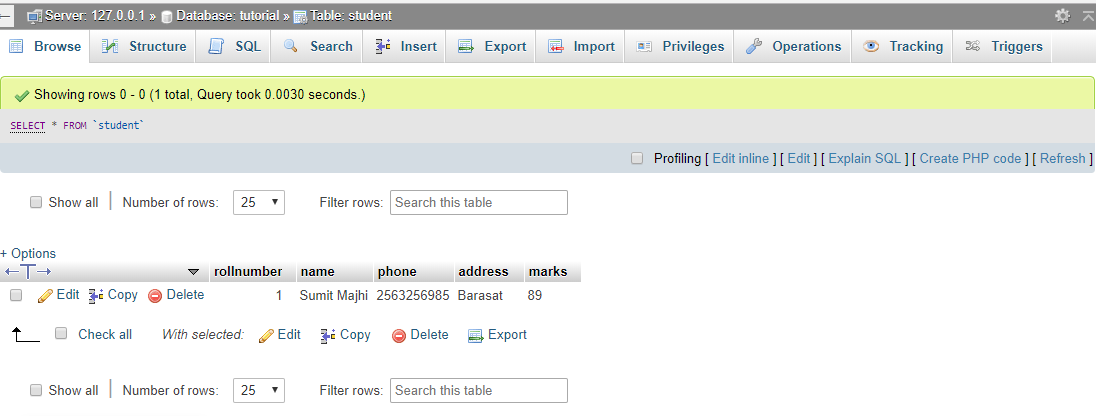Sort by the marks column header
Screen dimensions: 1096x416
click(548, 271)
